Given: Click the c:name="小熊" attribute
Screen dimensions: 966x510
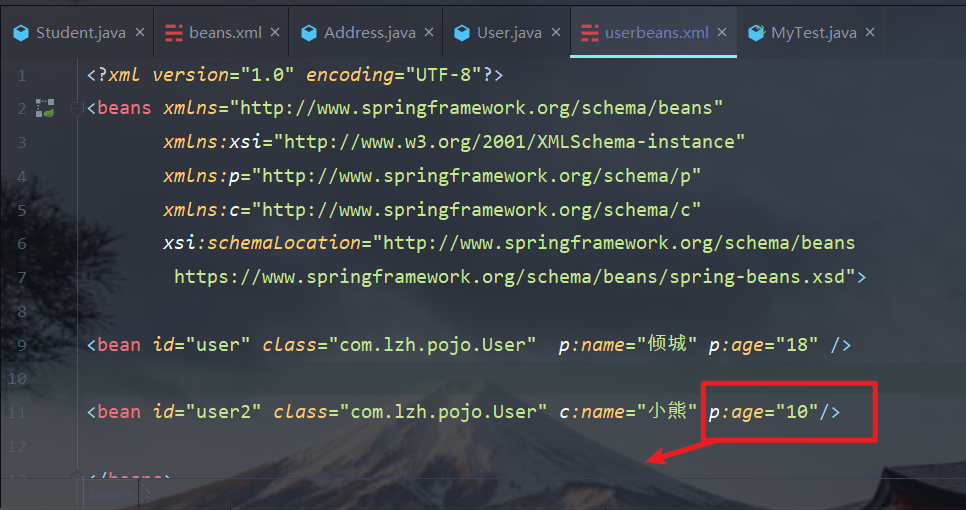Looking at the screenshot, I should [x=628, y=411].
